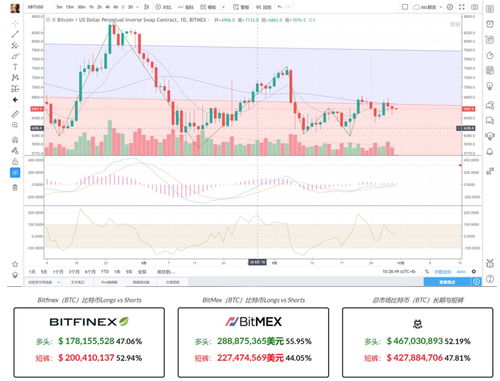Select the trend line drawing tool
Viewport: 500px width, 381px height.
coord(15,34)
